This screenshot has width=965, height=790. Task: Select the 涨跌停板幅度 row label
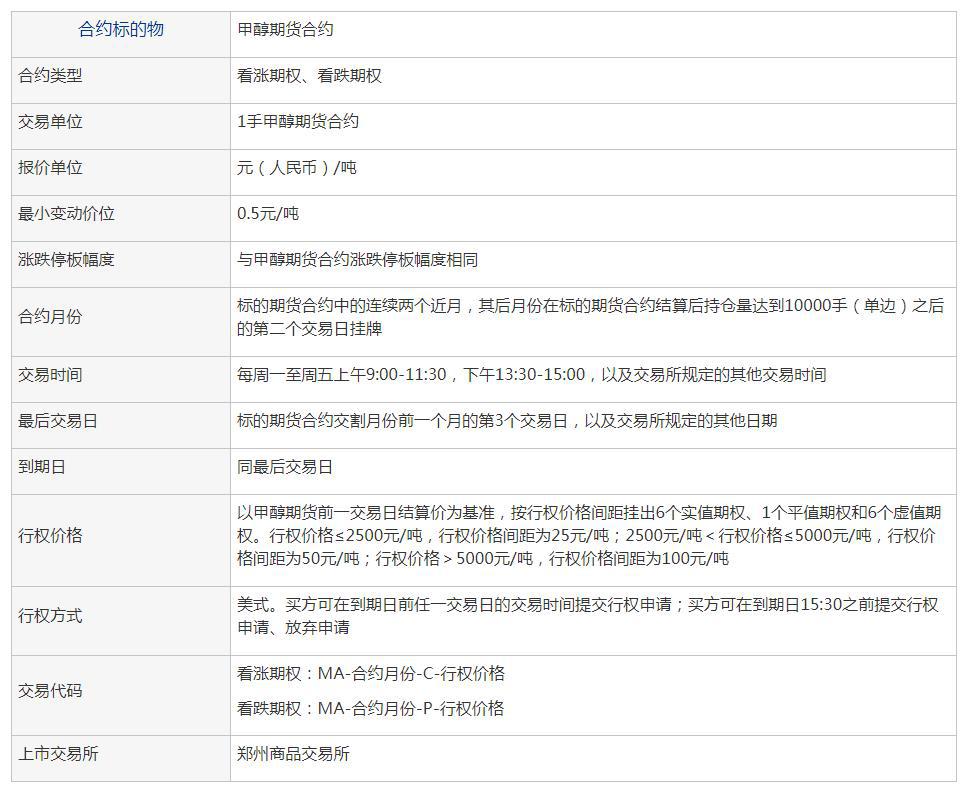[66, 260]
